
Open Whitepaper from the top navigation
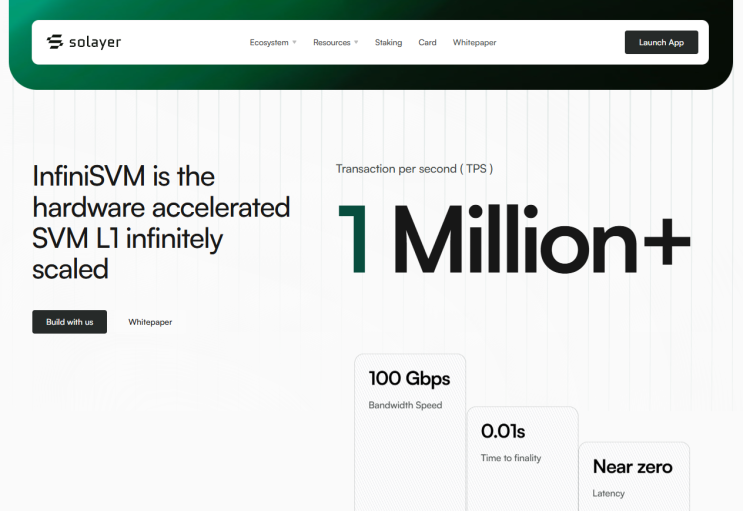(474, 42)
